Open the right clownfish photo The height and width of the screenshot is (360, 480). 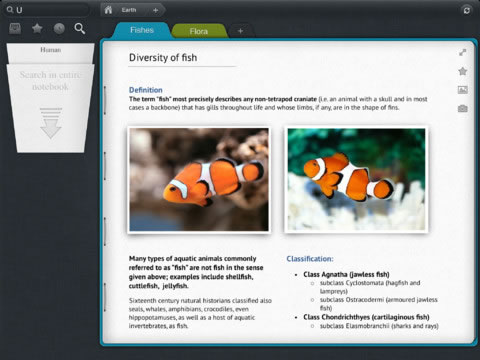coord(356,180)
